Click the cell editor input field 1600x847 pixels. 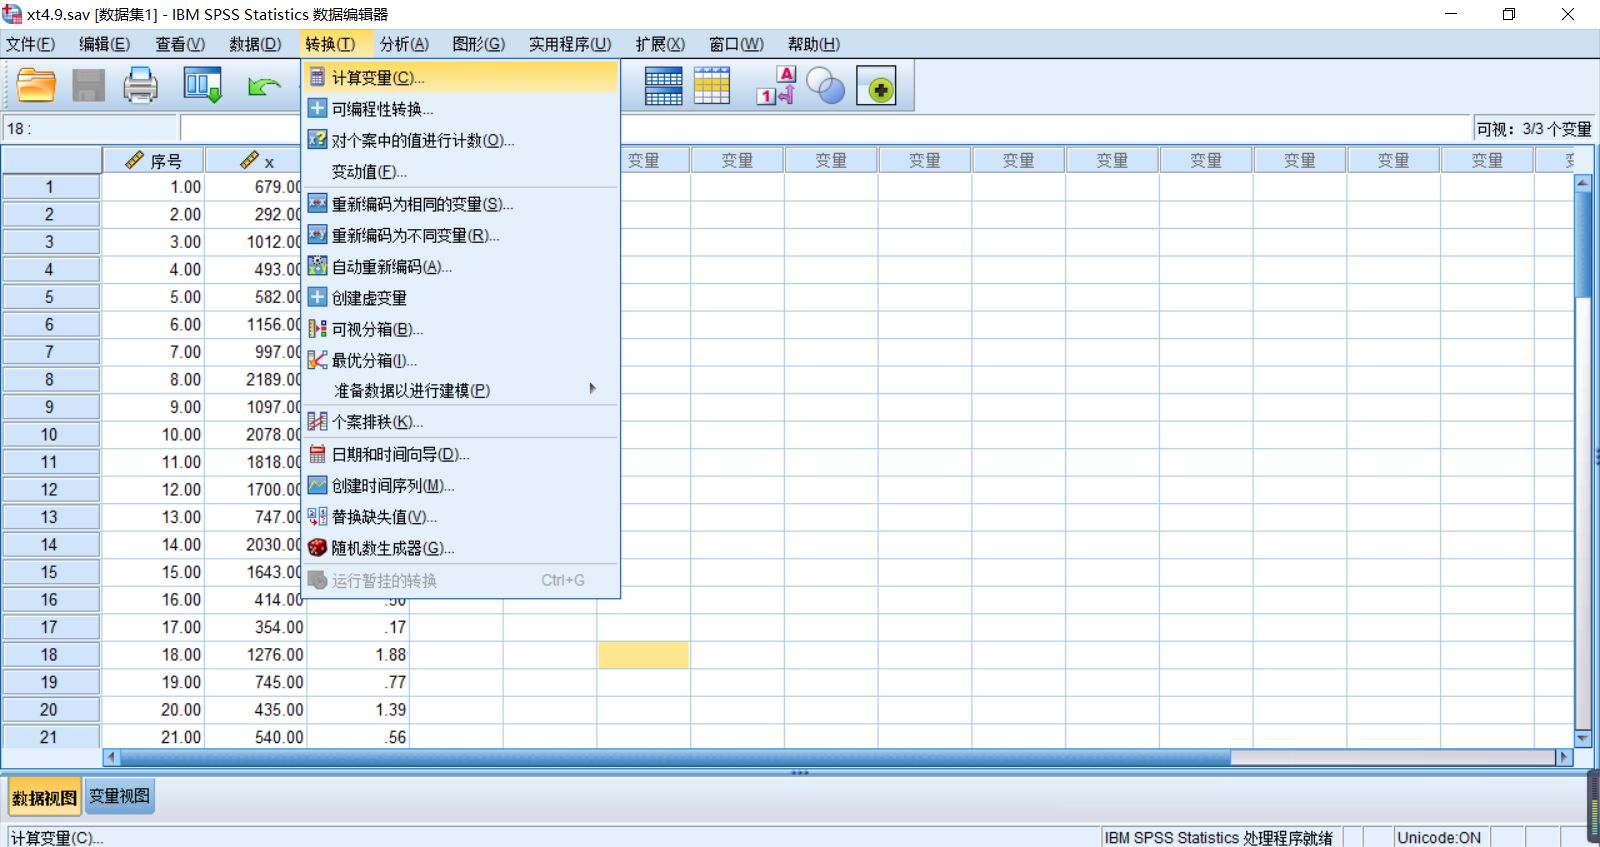pos(825,128)
